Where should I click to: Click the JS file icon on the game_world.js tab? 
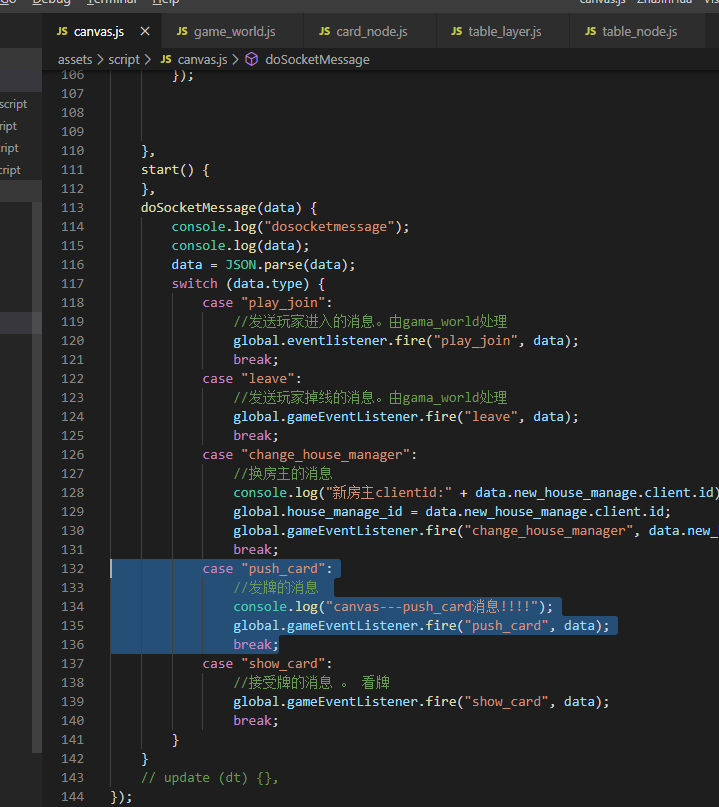pyautogui.click(x=182, y=31)
